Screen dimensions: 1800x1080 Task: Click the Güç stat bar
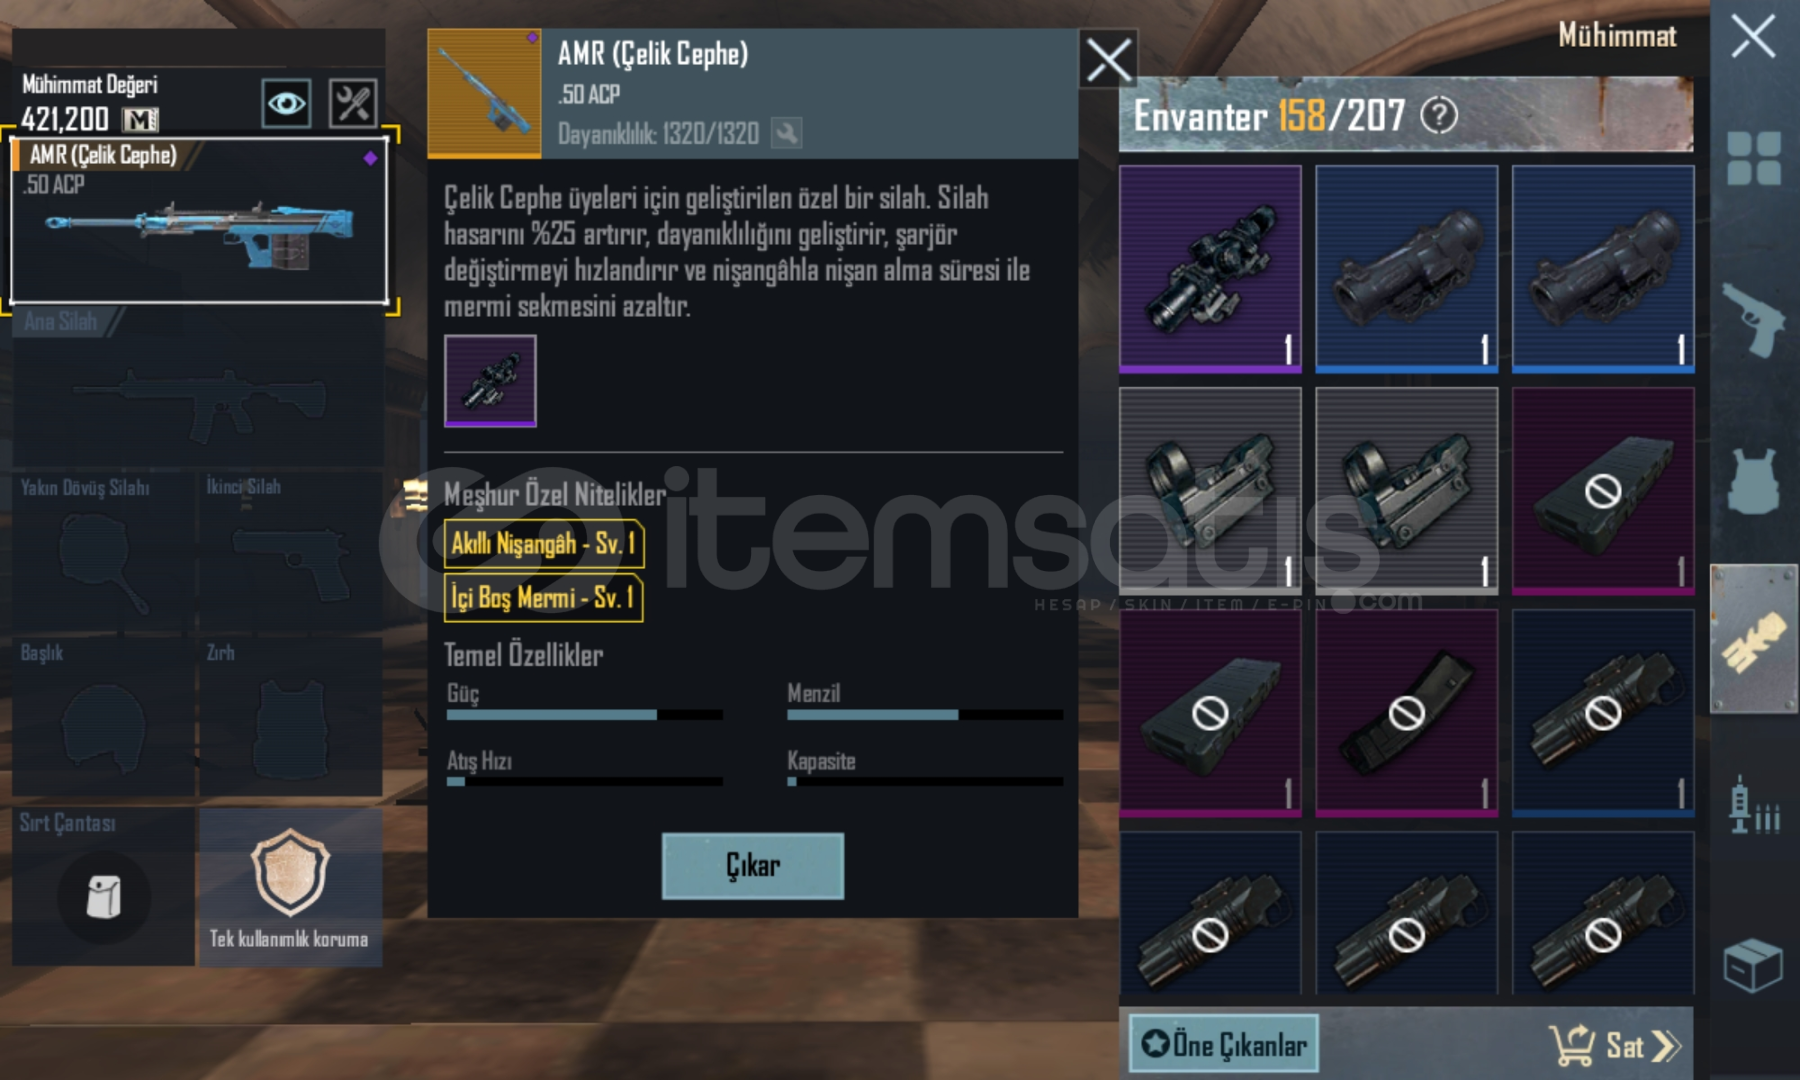click(x=585, y=715)
